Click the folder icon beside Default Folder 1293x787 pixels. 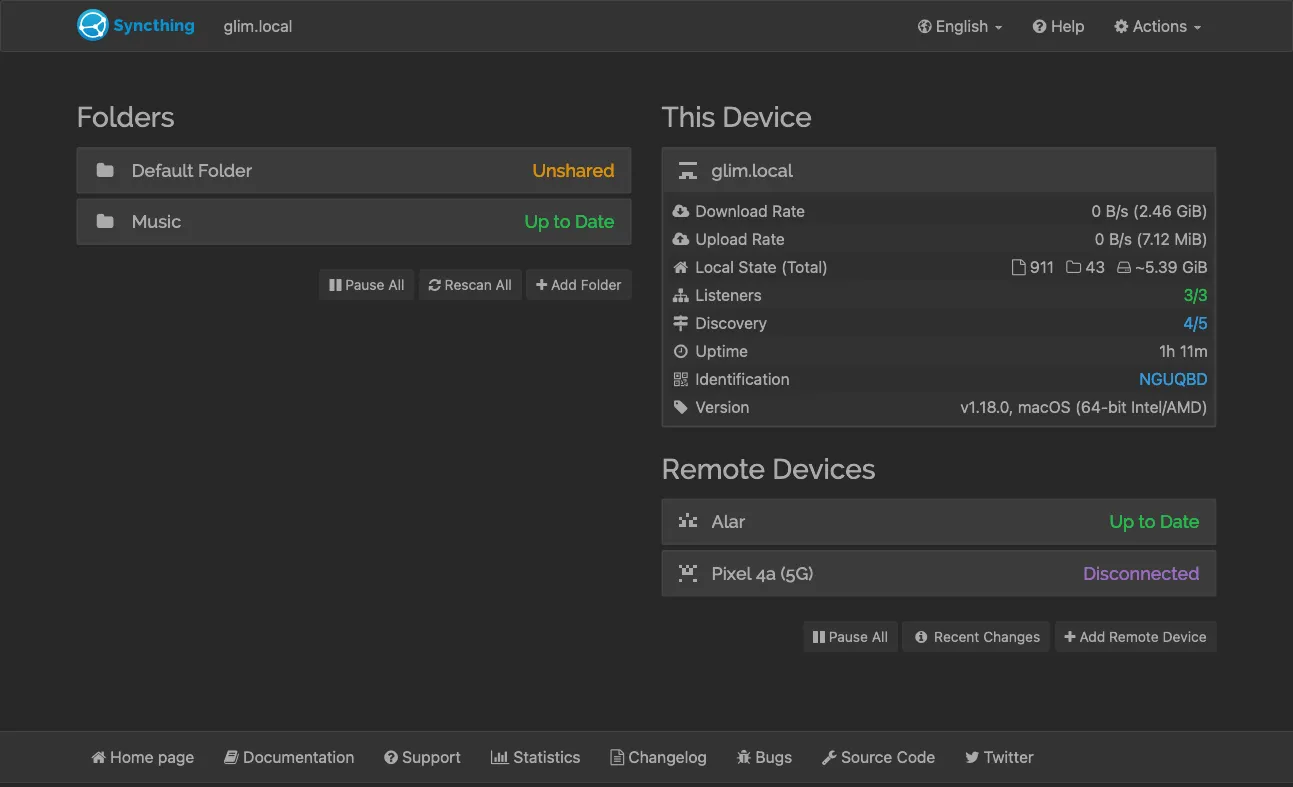tap(105, 170)
